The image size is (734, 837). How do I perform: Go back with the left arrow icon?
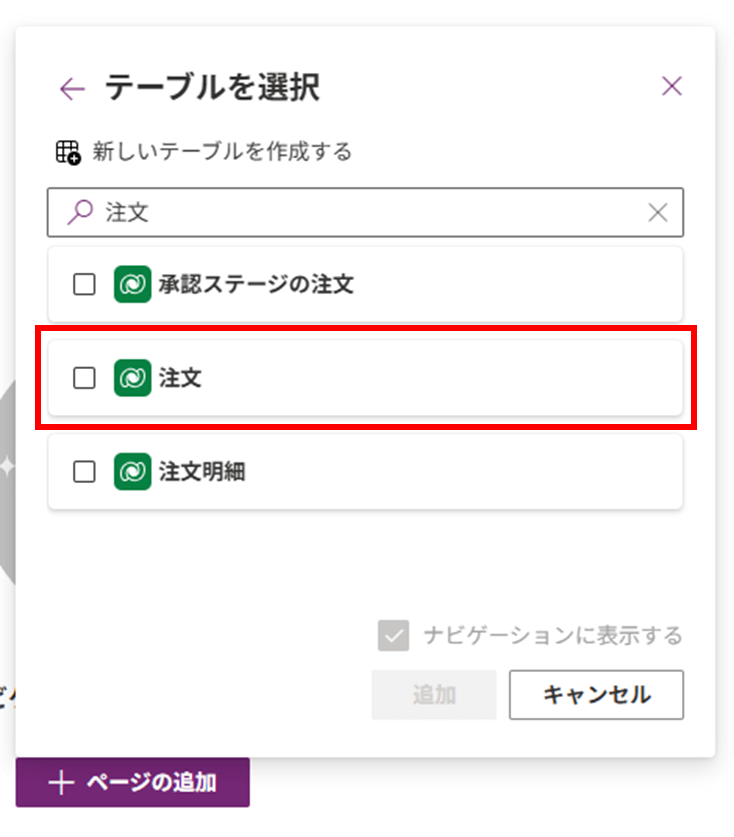click(x=73, y=89)
